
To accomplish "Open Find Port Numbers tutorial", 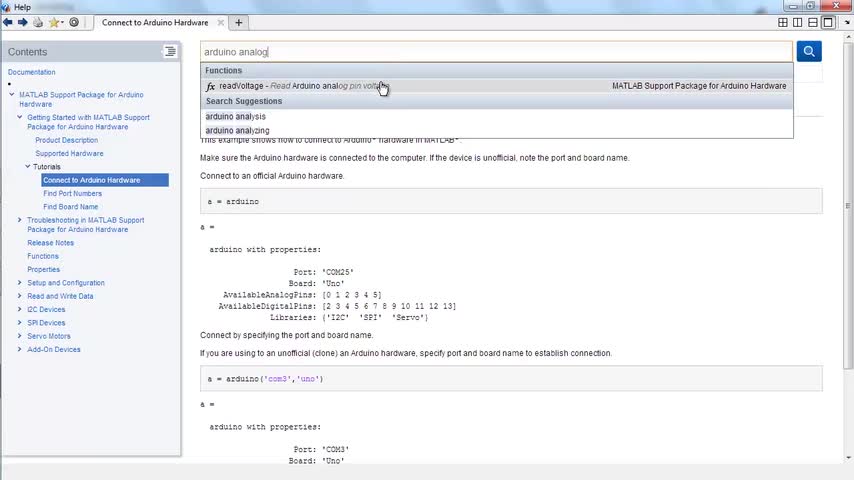I will 72,193.
